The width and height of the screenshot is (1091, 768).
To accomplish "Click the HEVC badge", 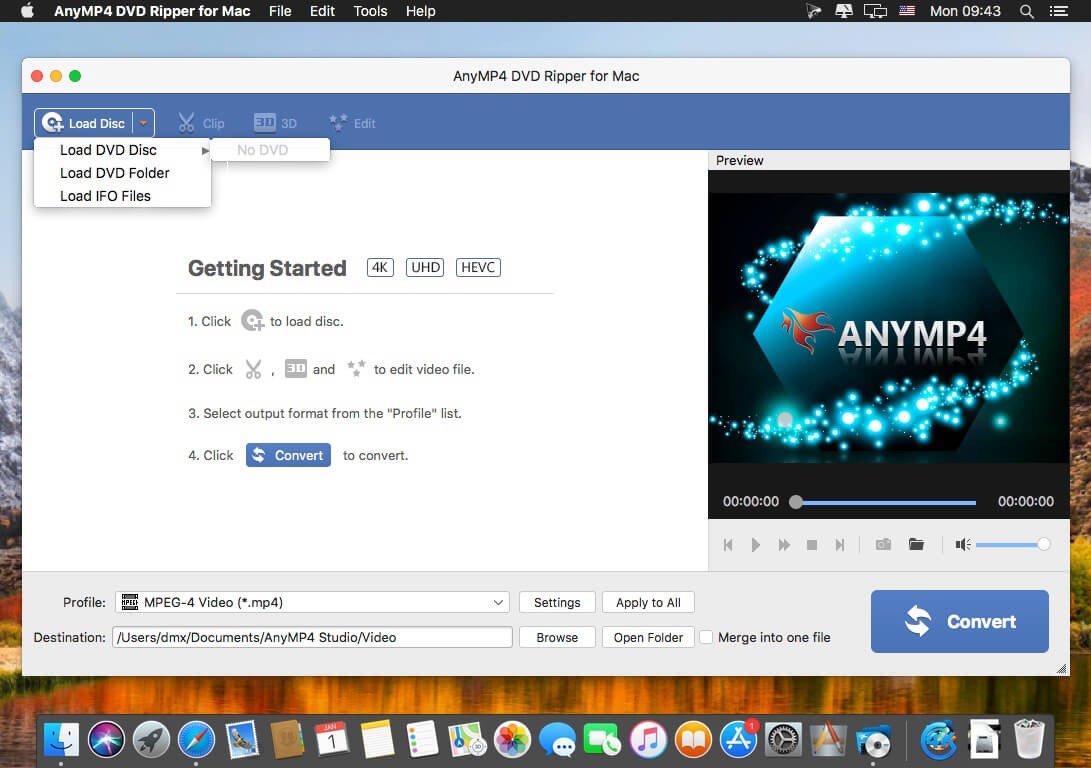I will [x=478, y=267].
